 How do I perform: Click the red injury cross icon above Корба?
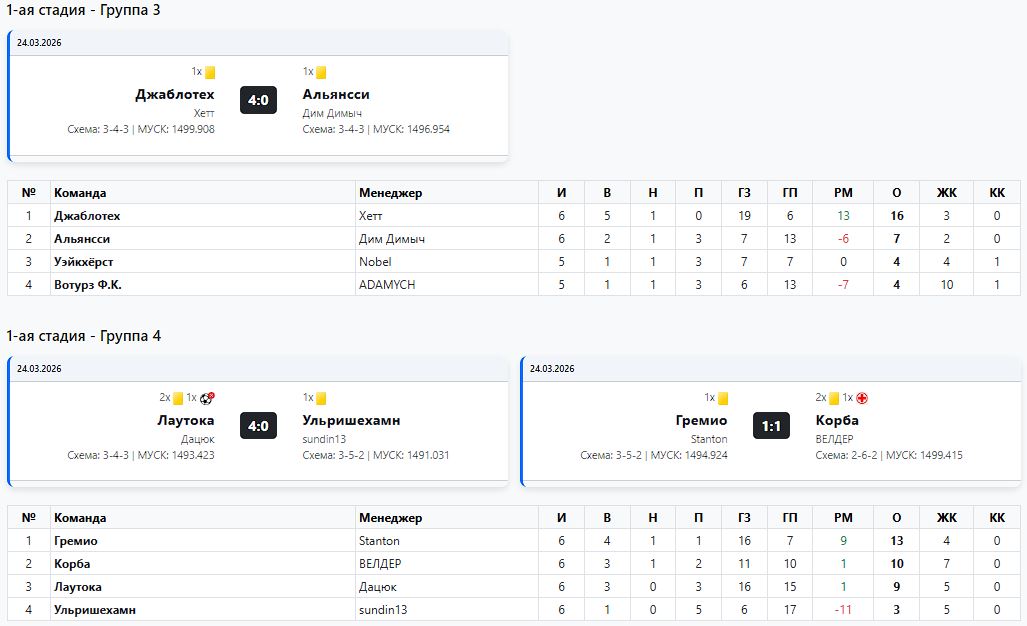point(861,398)
